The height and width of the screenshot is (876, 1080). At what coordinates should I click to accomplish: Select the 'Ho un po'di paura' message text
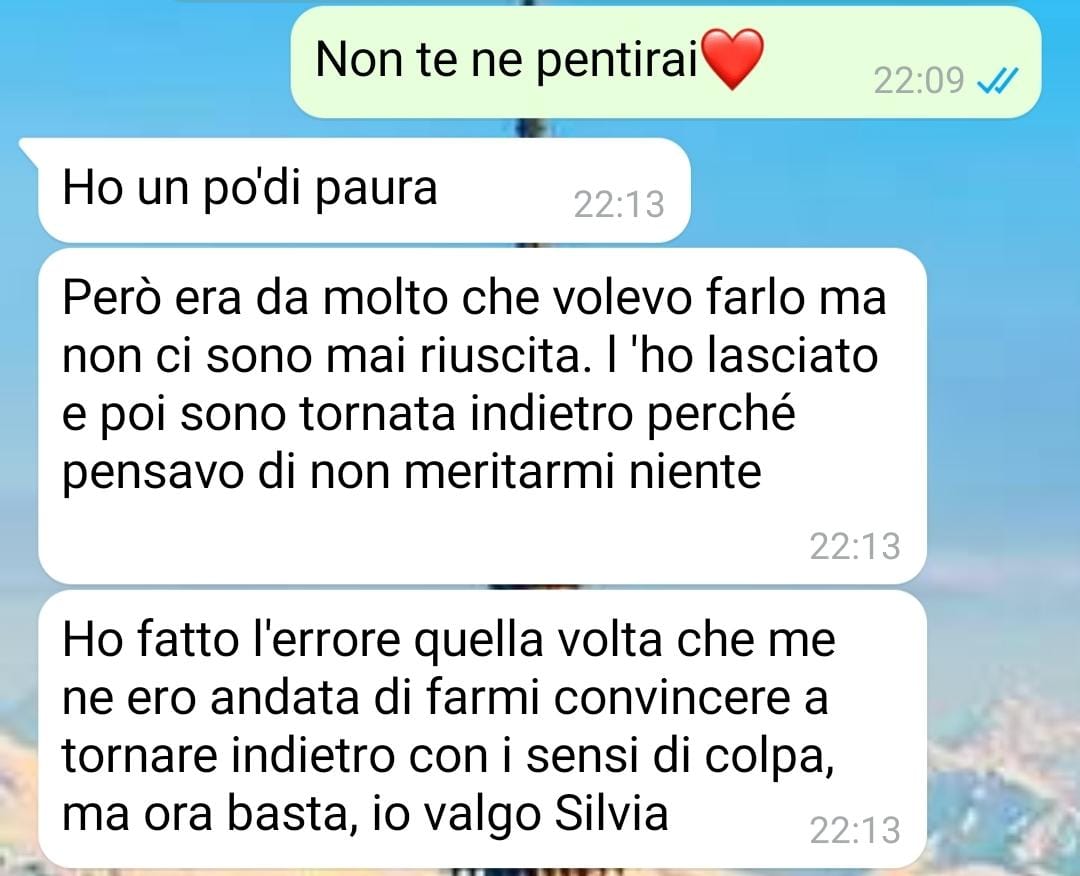(x=250, y=188)
